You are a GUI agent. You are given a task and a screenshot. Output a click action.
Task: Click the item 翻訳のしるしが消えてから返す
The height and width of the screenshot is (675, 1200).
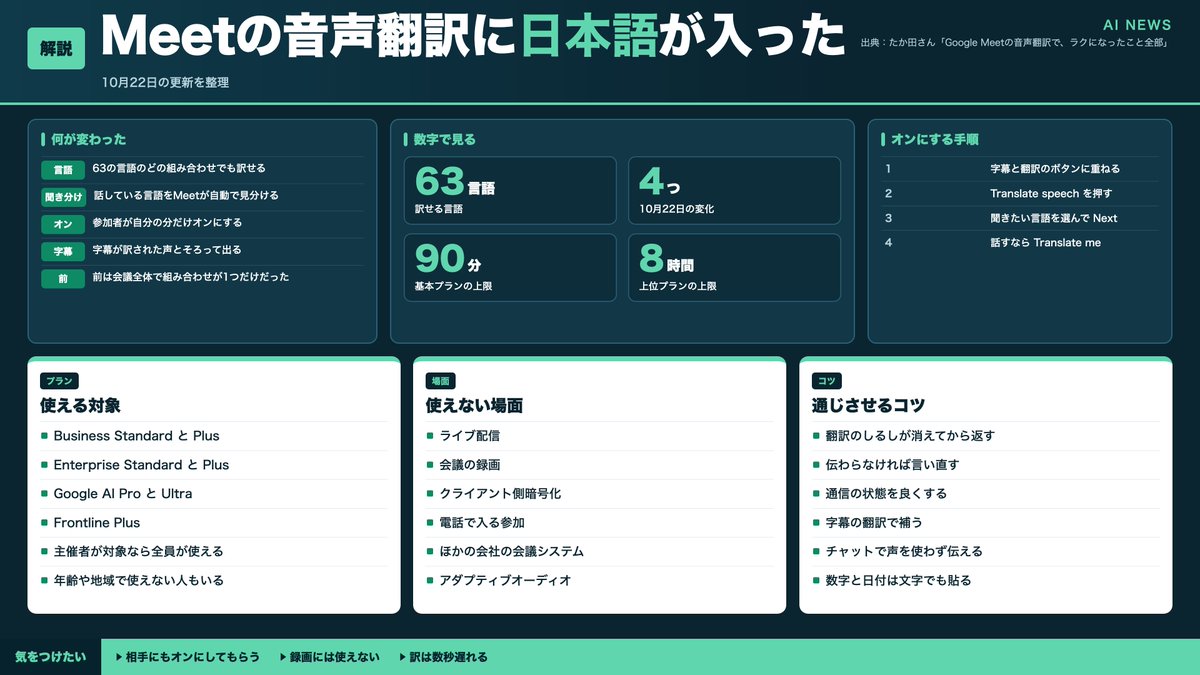[910, 436]
